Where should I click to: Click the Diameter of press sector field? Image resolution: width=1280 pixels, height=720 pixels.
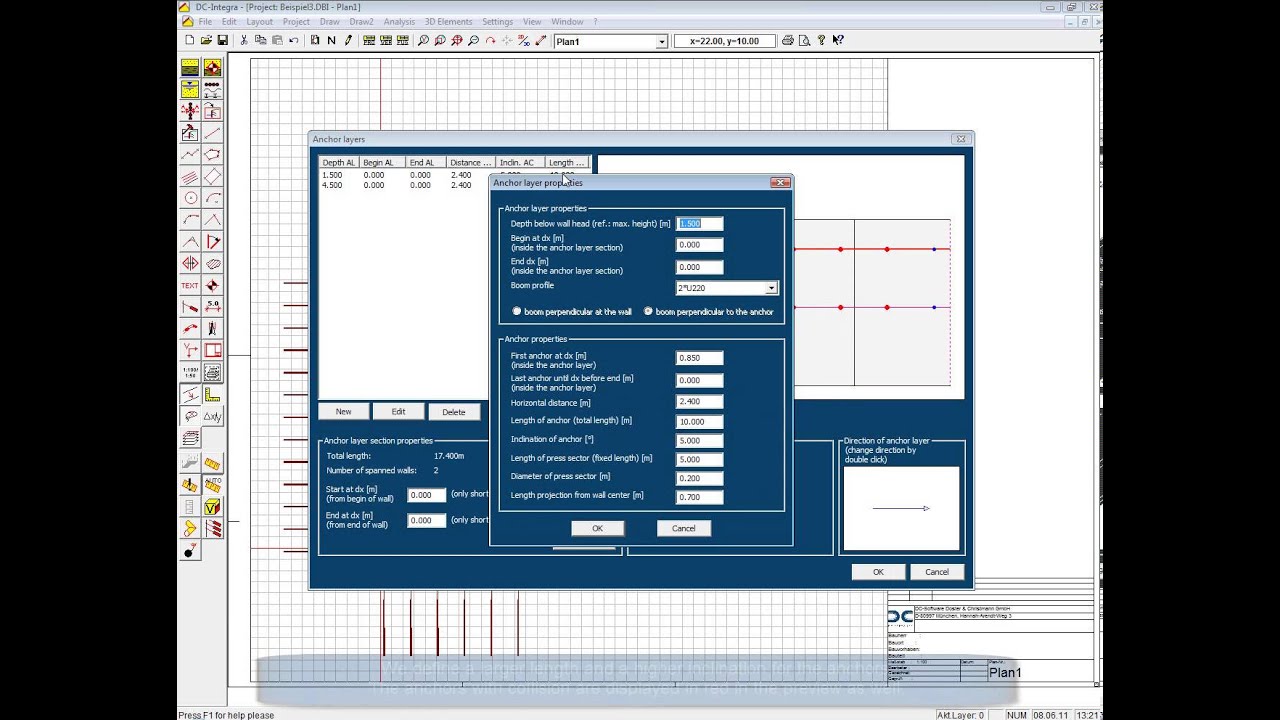point(699,478)
